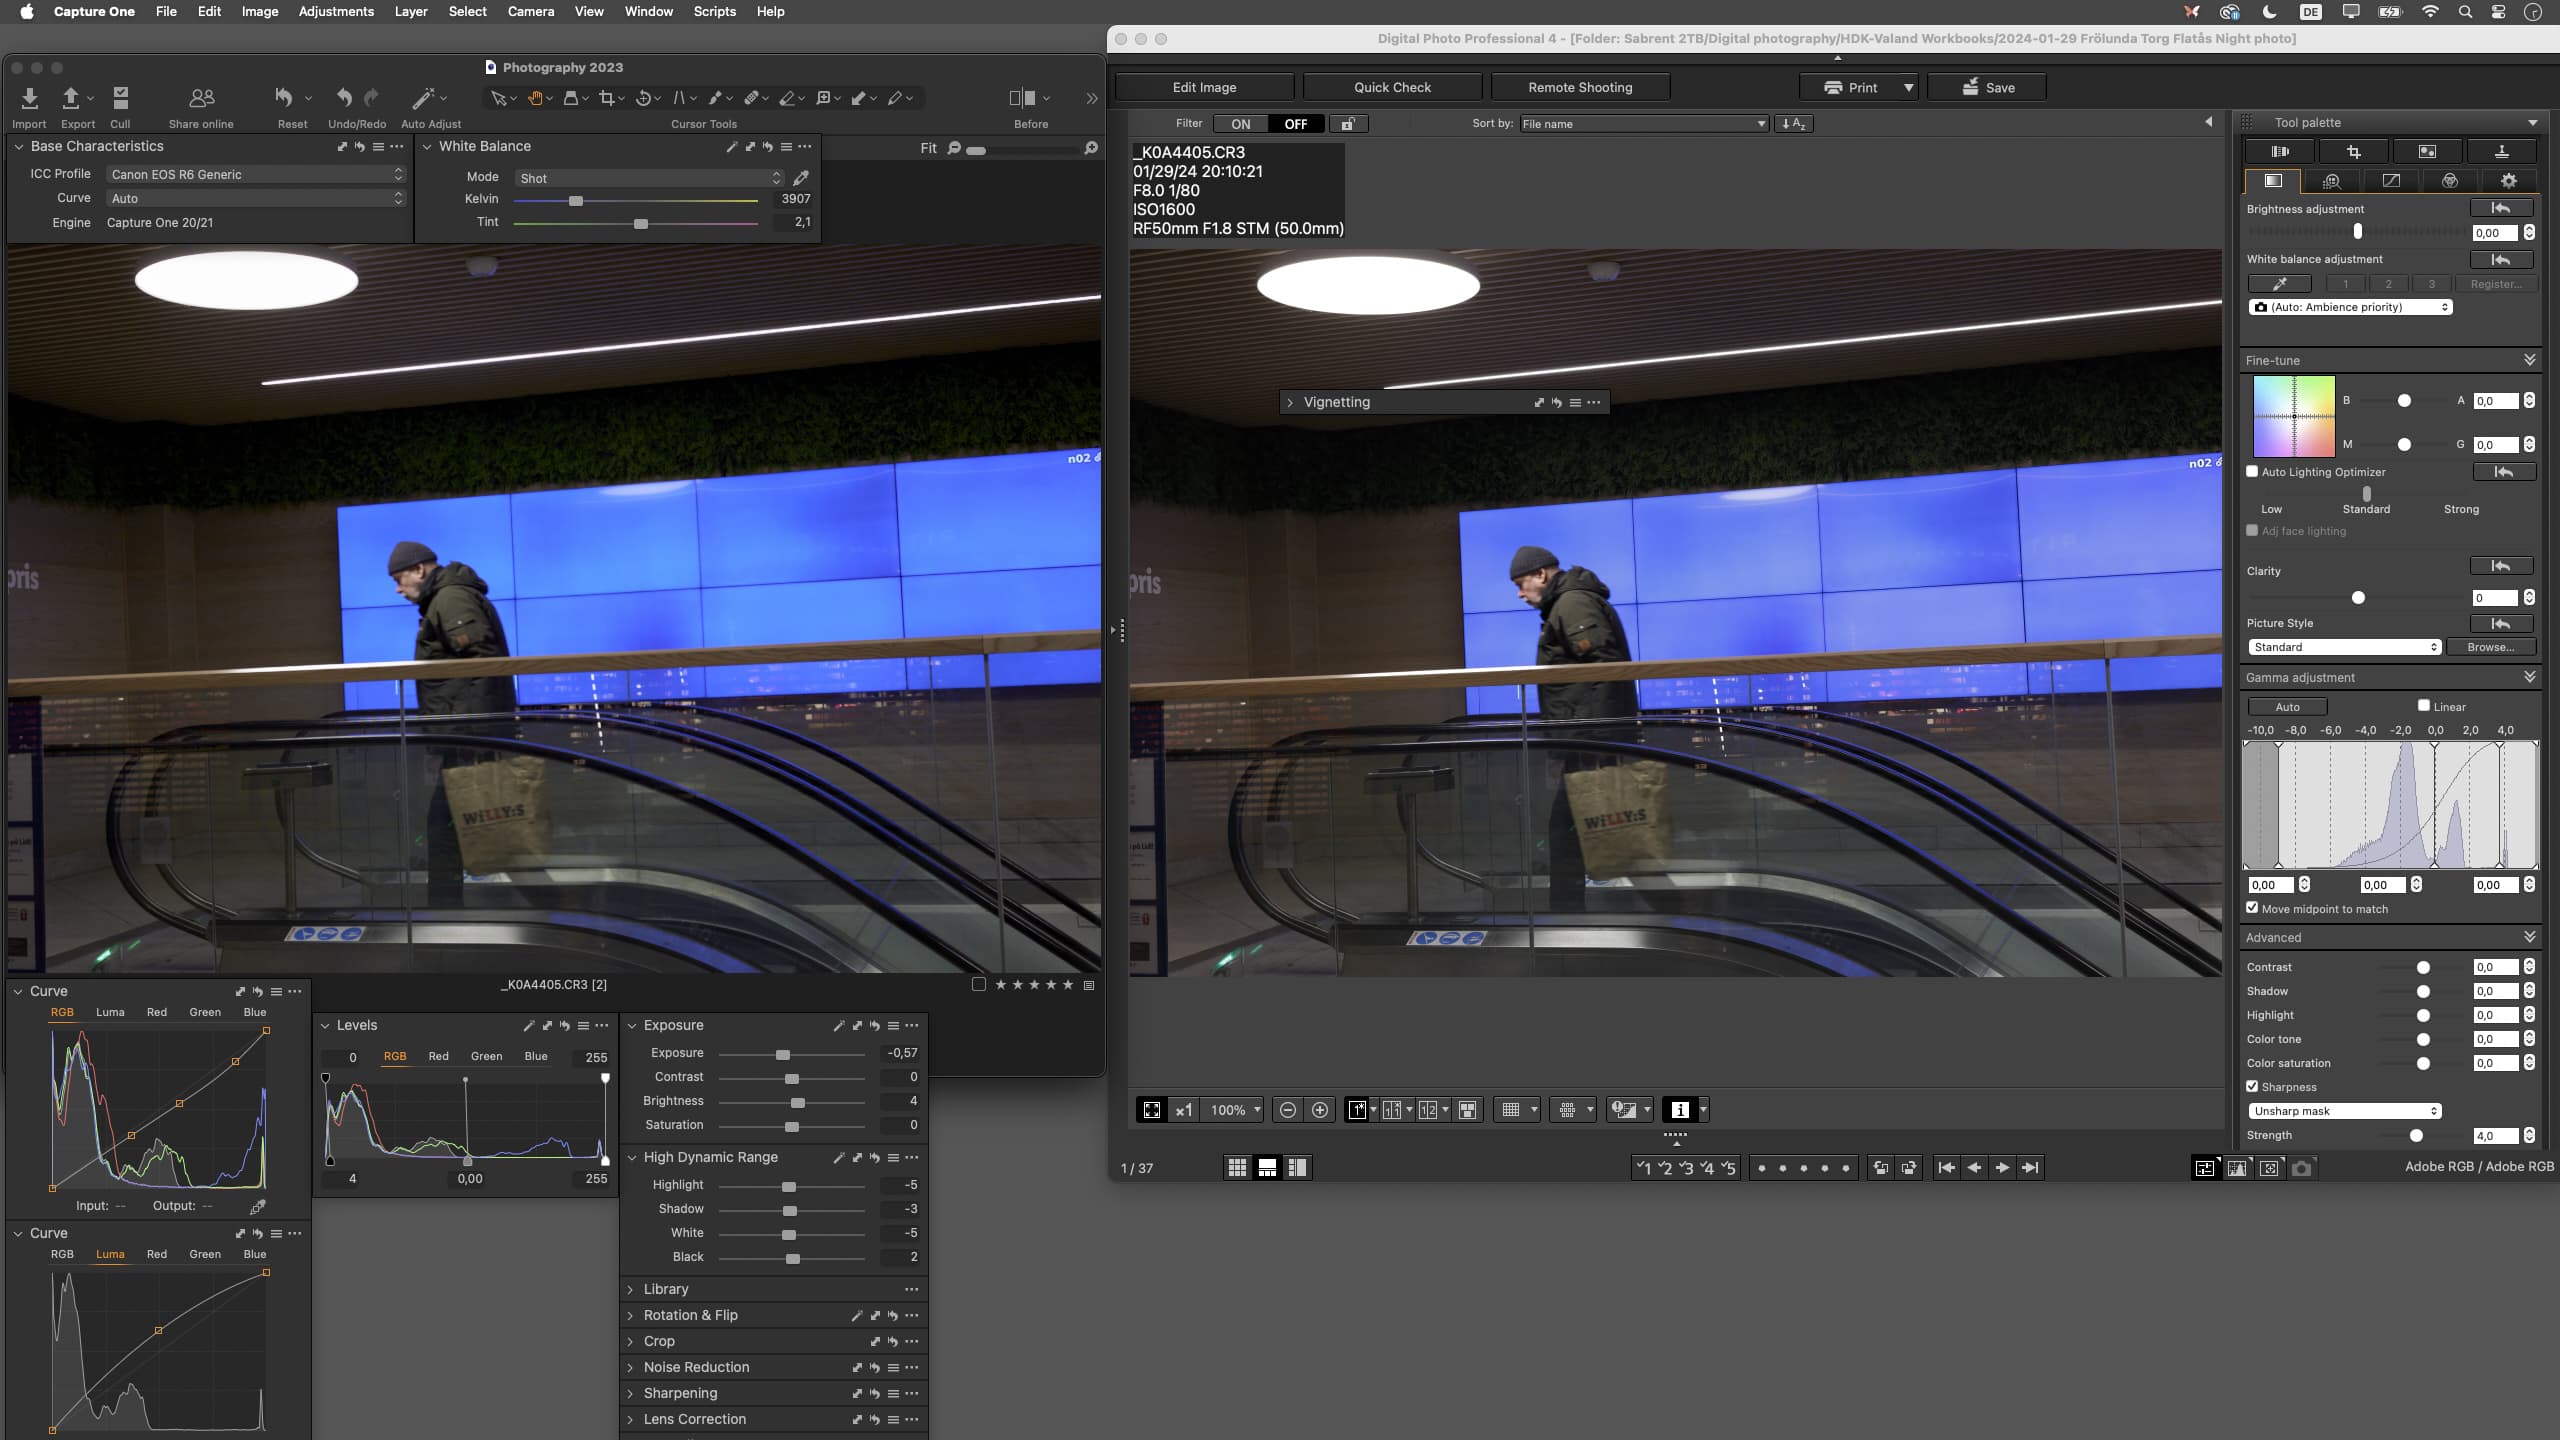This screenshot has height=1440, width=2560.
Task: Expand the Noise Reduction tool
Action: pyautogui.click(x=631, y=1367)
